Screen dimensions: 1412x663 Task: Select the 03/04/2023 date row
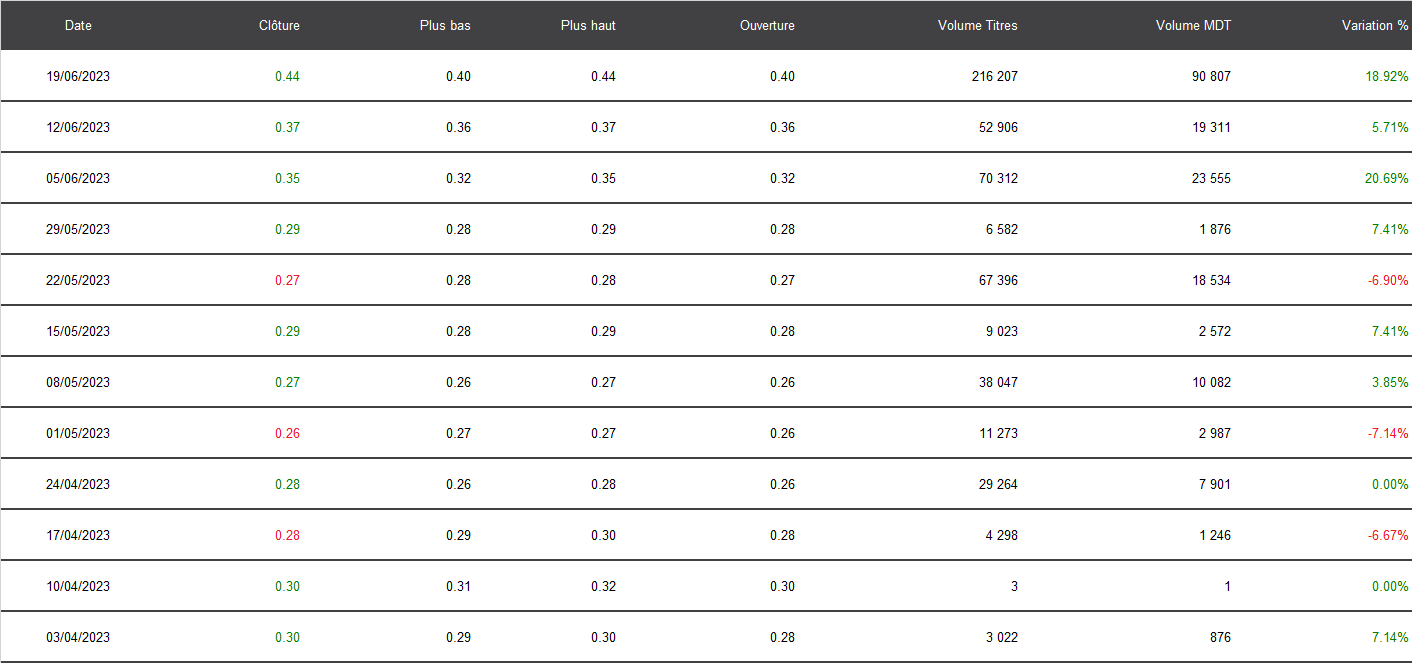(x=706, y=637)
